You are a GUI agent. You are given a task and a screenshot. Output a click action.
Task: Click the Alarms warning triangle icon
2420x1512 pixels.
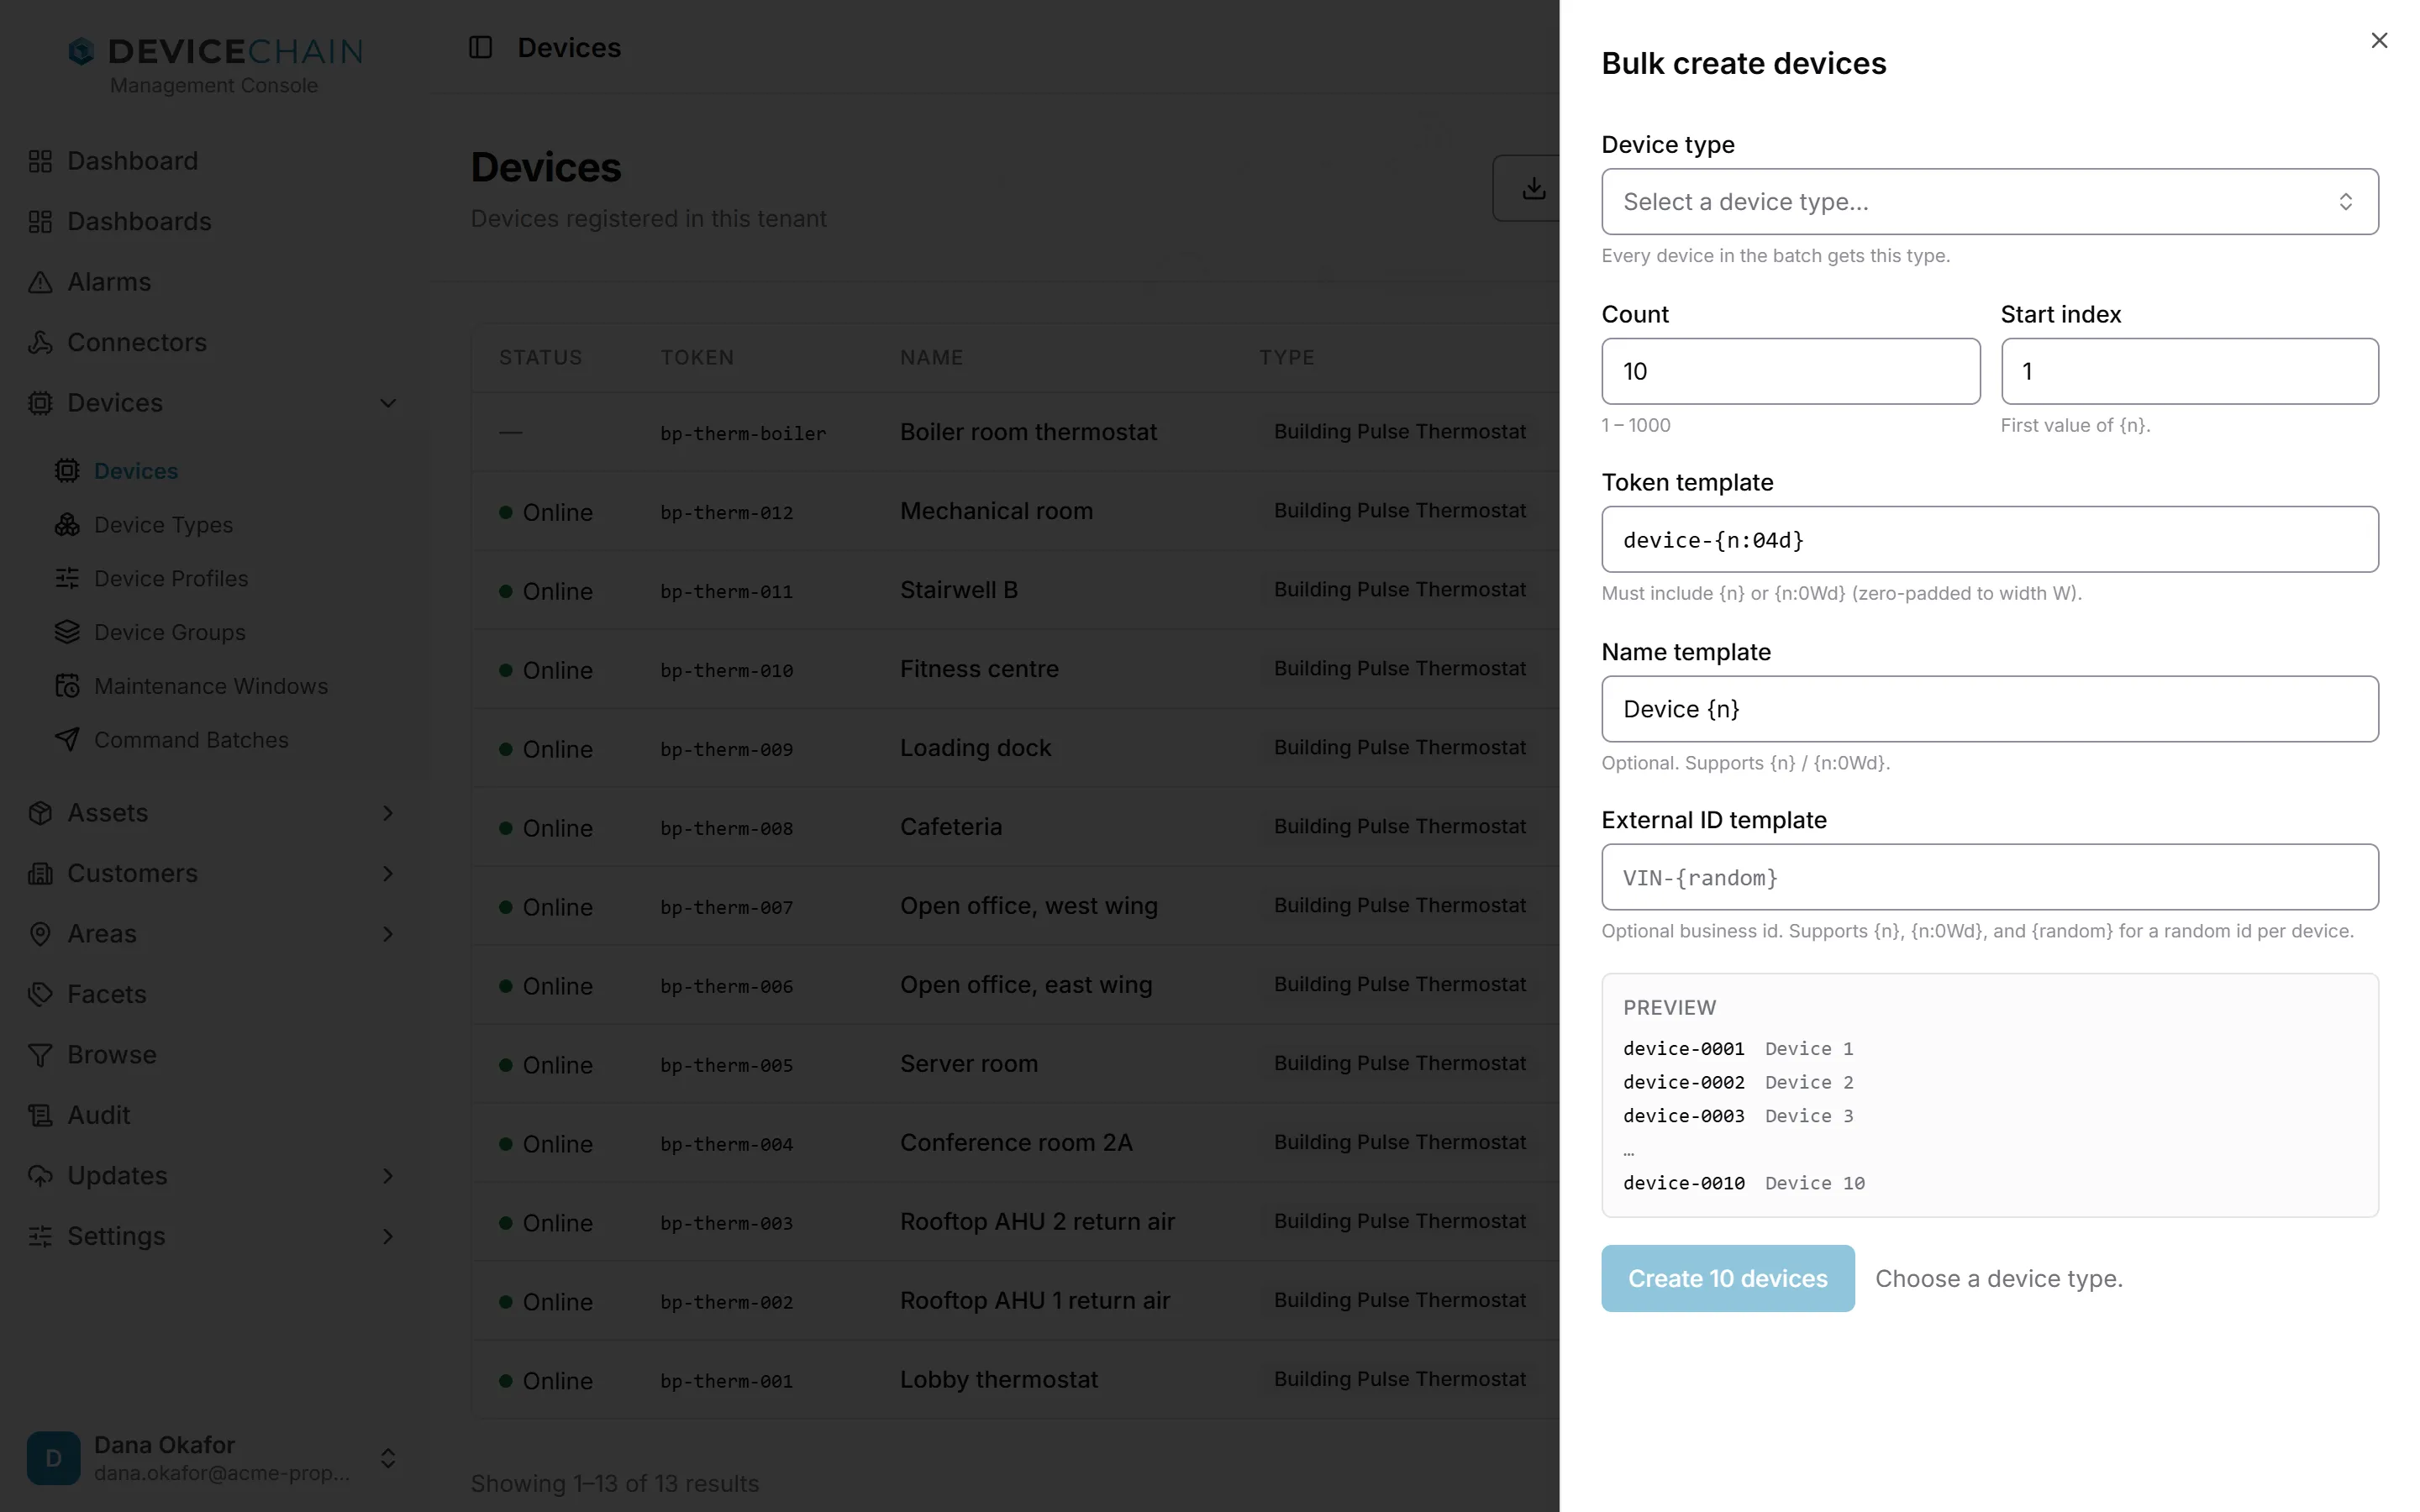[x=40, y=282]
